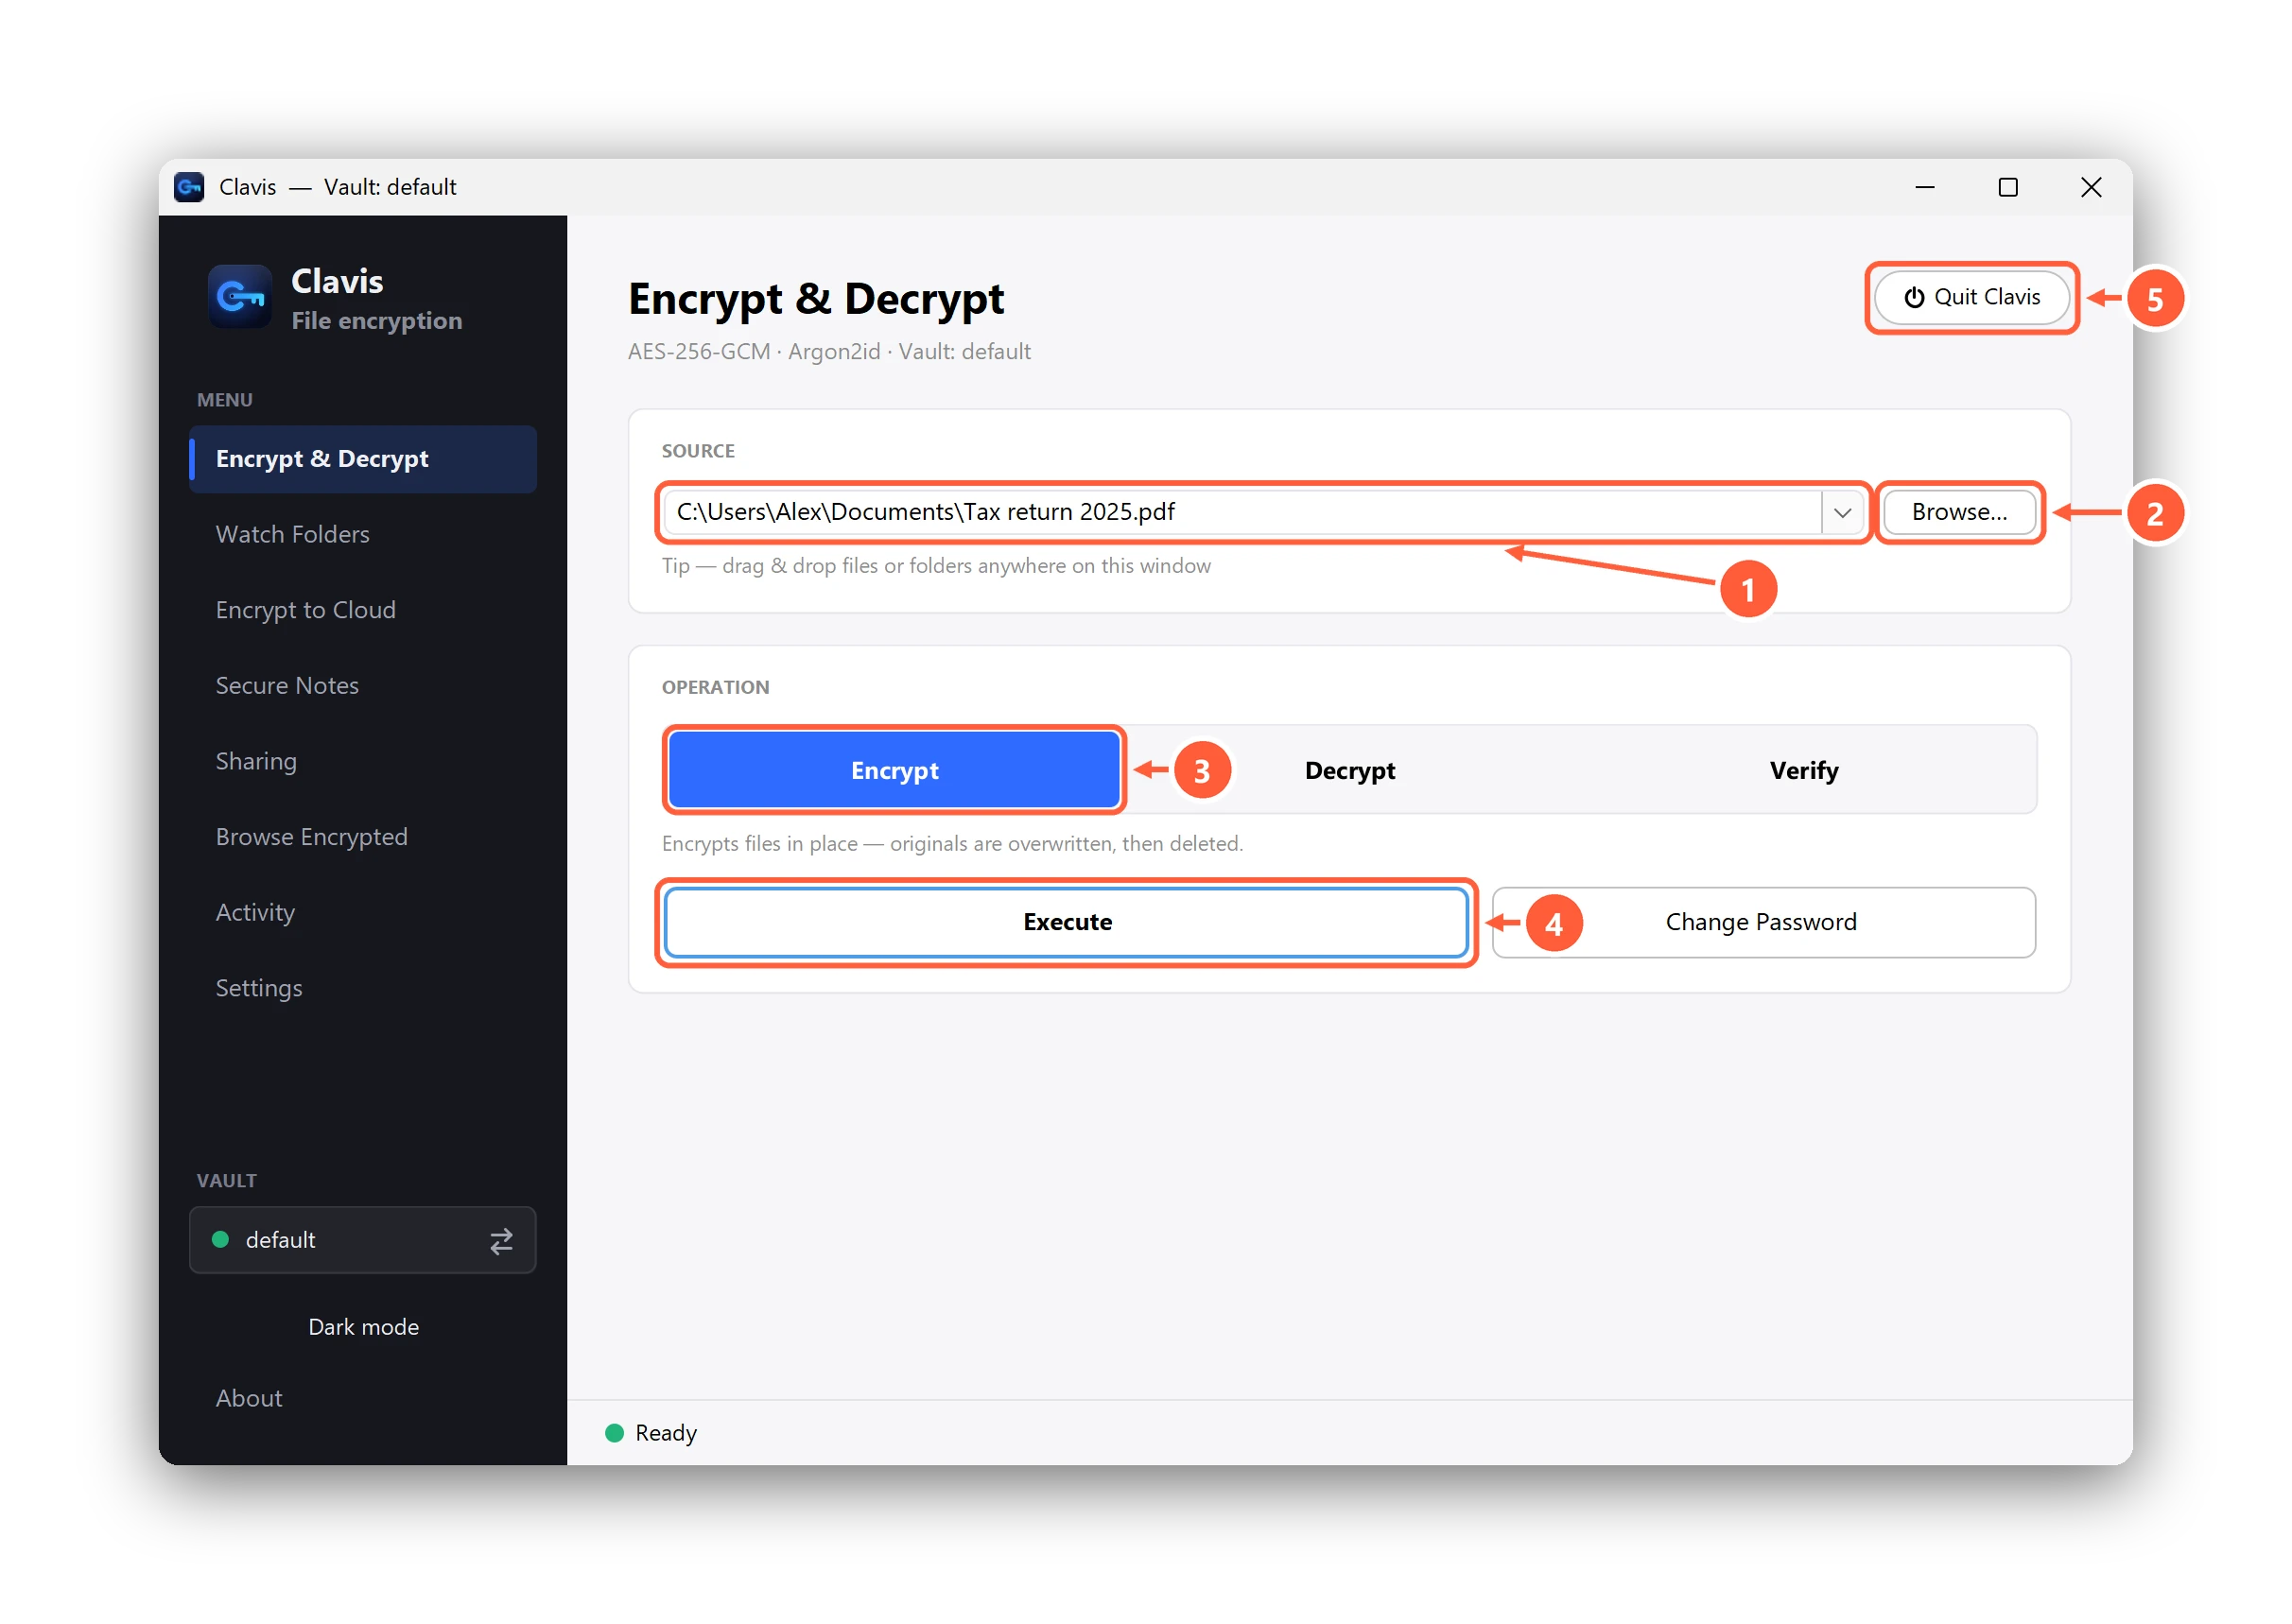The width and height of the screenshot is (2292, 1624).
Task: Open the About page
Action: coord(363,1398)
